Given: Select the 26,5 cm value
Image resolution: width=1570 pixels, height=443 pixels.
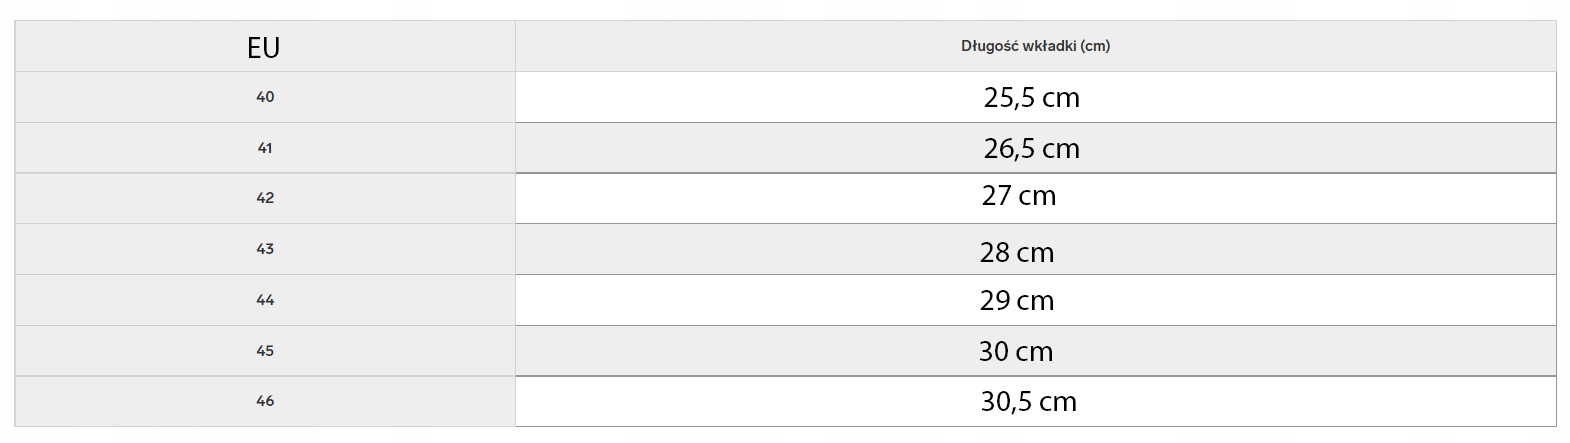Looking at the screenshot, I should [1031, 149].
